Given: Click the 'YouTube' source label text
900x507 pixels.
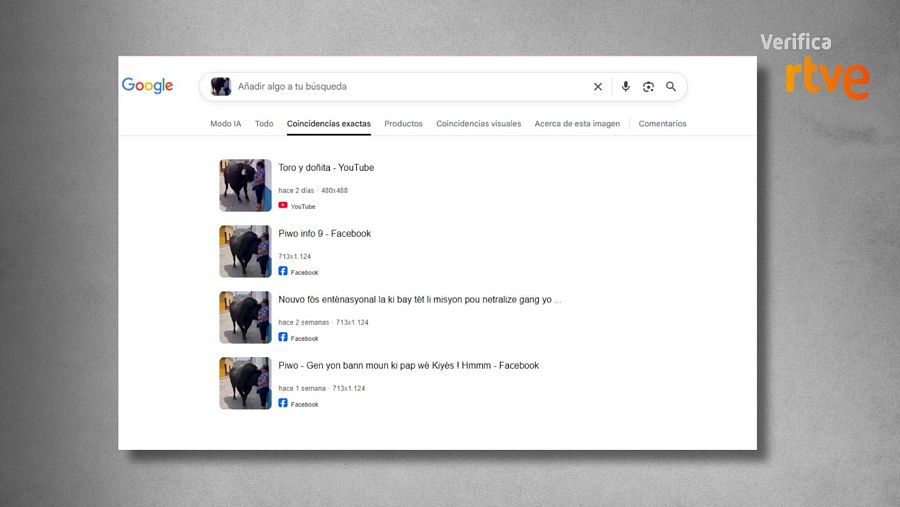Looking at the screenshot, I should 303,207.
